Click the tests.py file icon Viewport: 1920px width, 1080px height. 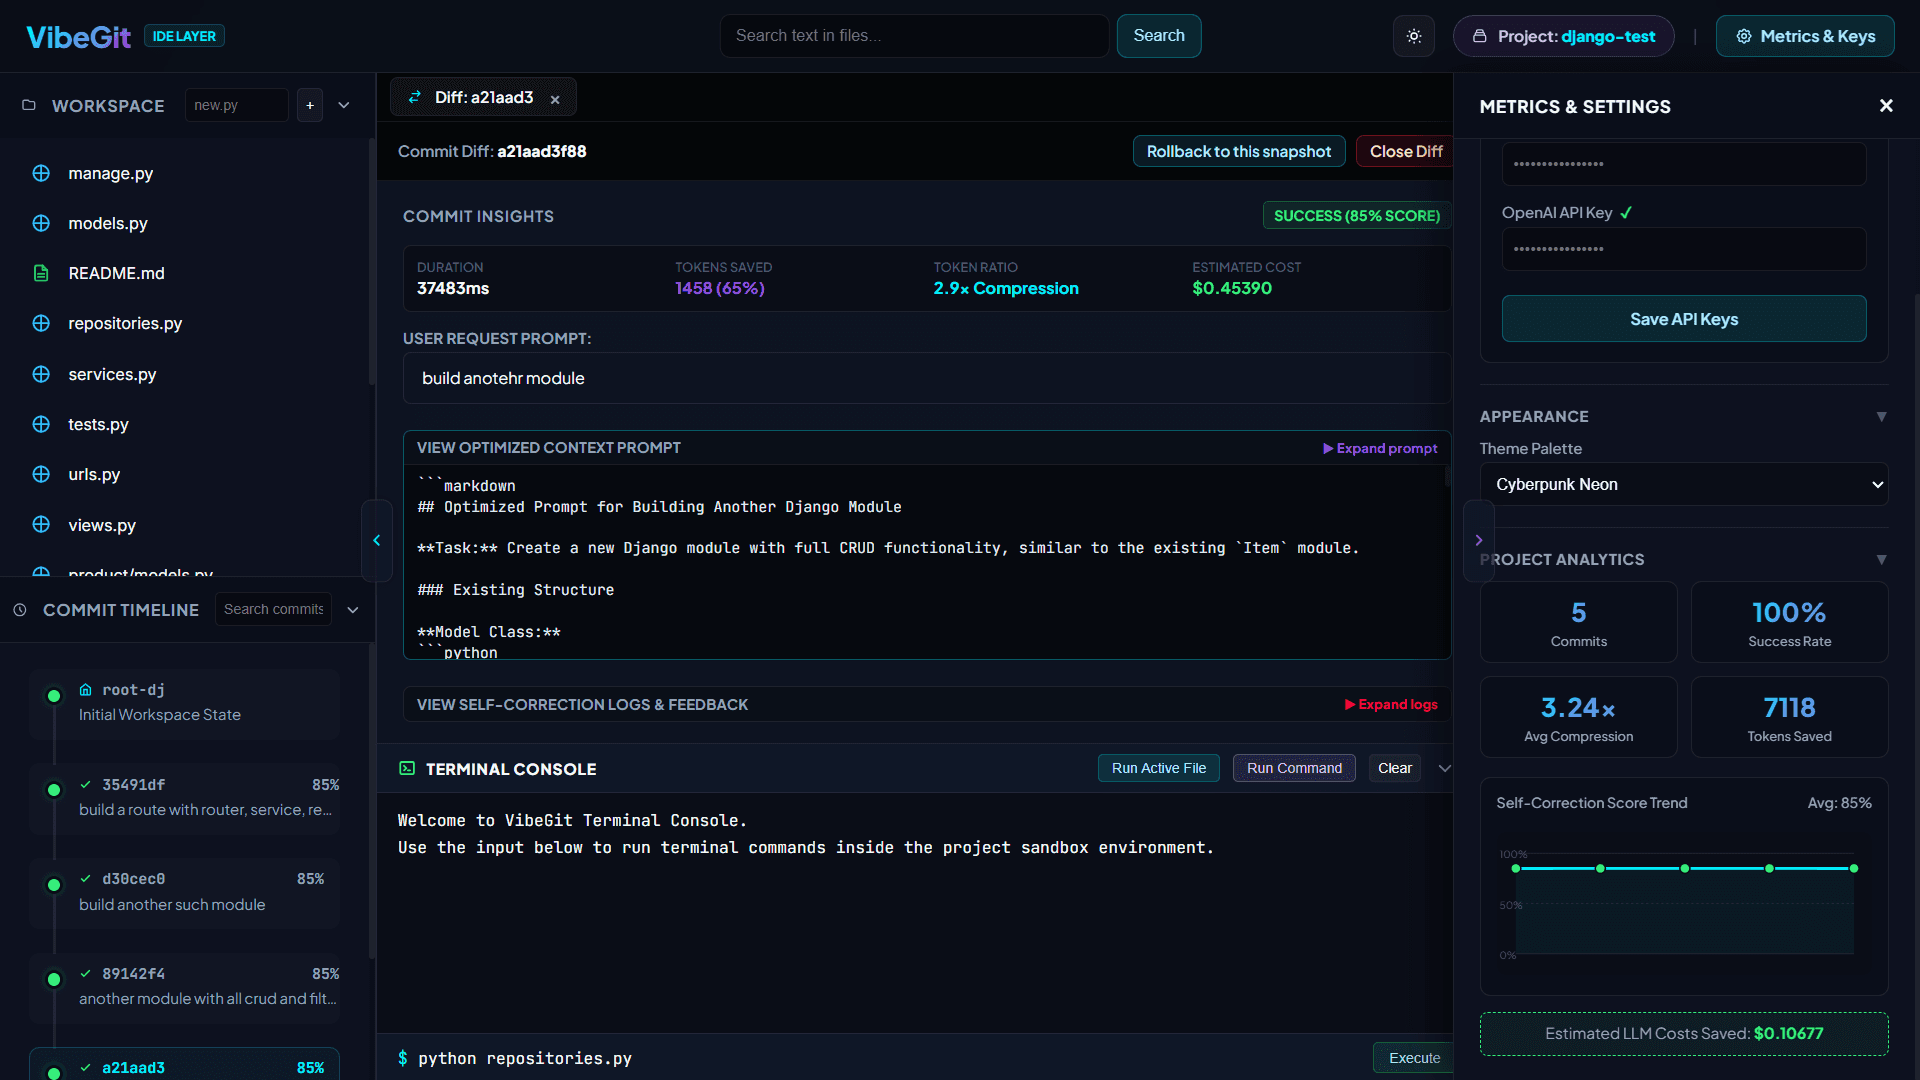click(x=41, y=424)
